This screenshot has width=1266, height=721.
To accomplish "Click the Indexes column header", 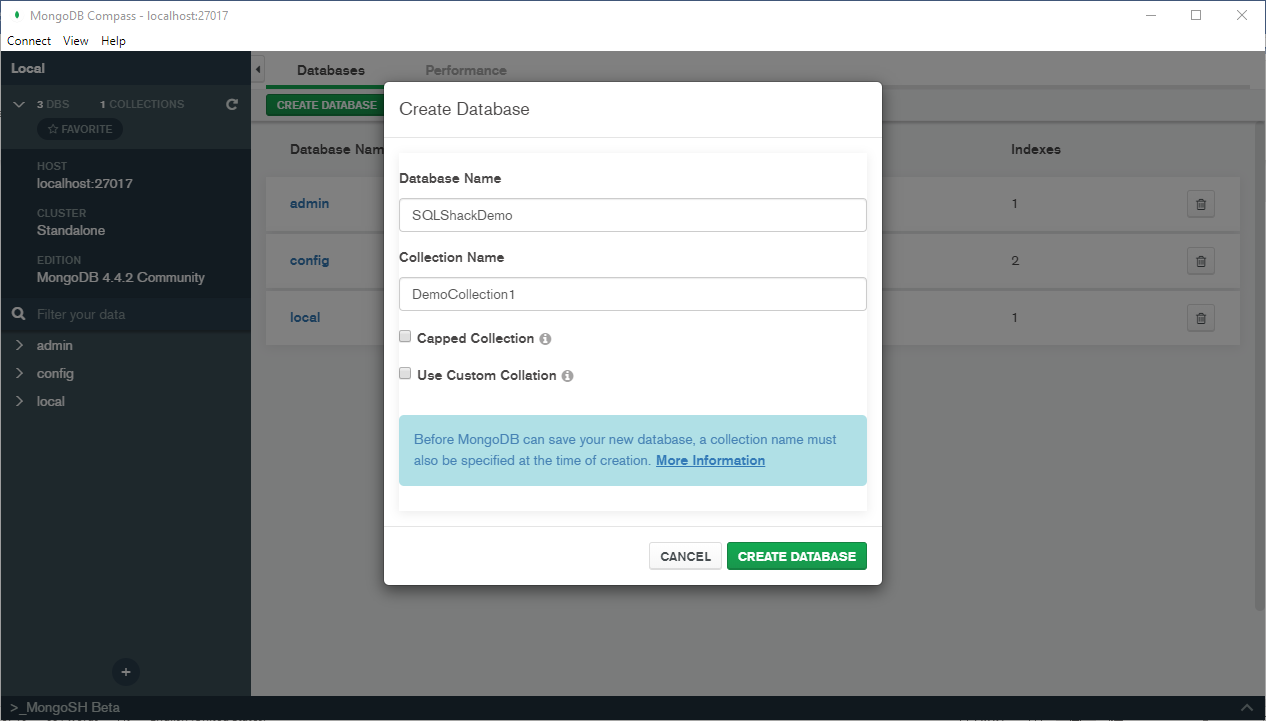I will pos(1036,150).
